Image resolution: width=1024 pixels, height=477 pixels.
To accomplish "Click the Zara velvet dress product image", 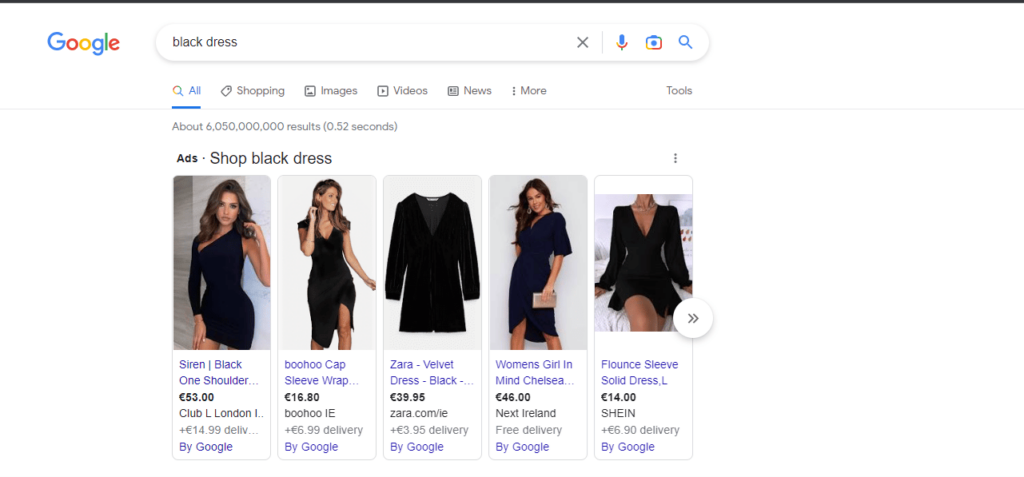I will tap(432, 262).
